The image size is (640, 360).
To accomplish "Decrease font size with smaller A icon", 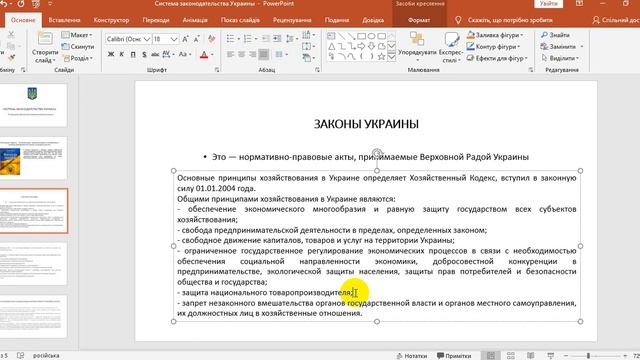I will point(197,39).
